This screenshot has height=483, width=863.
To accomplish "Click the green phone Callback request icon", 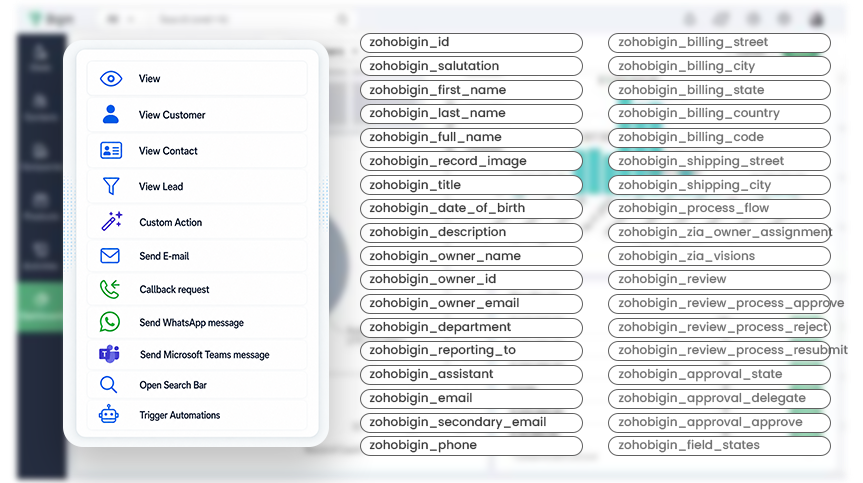I will [x=110, y=289].
